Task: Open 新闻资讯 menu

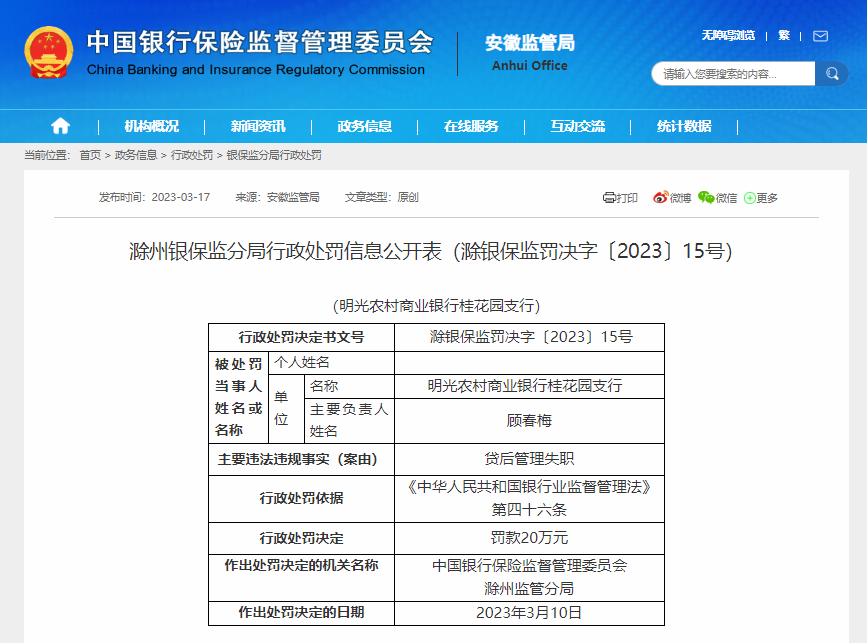Action: click(x=258, y=127)
